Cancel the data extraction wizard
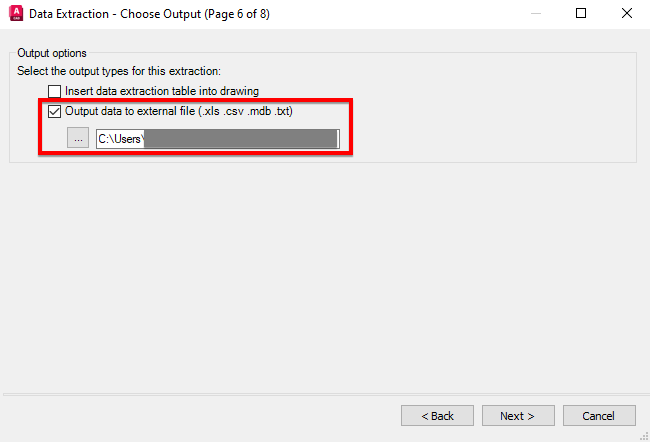The width and height of the screenshot is (650, 442). coord(599,415)
